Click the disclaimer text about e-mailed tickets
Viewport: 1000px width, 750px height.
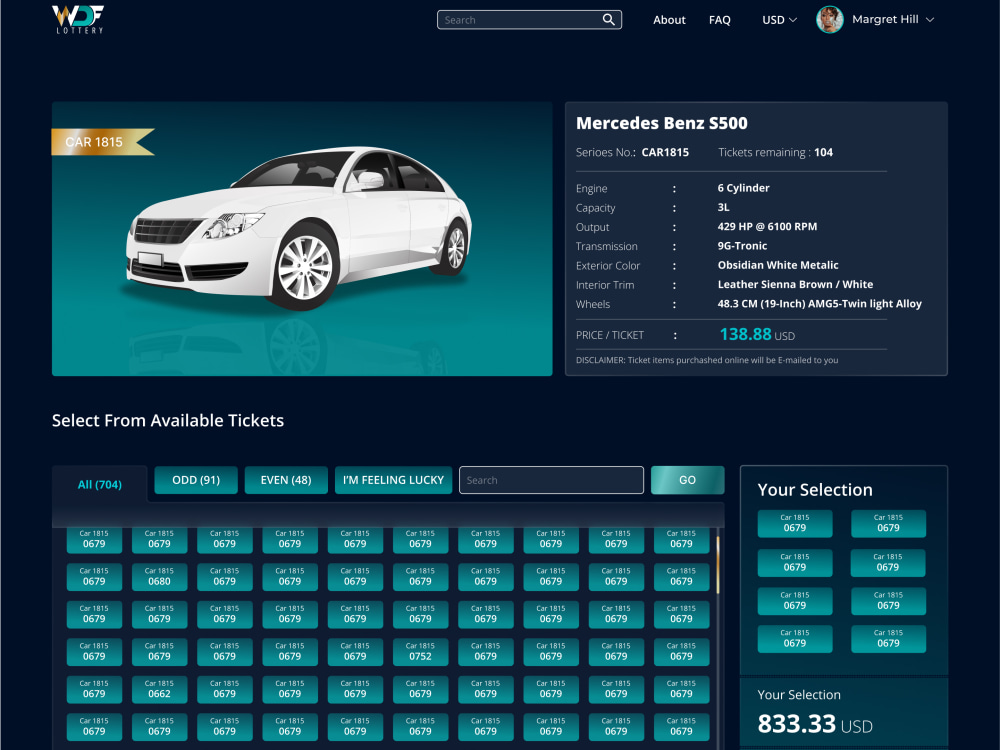coord(707,360)
